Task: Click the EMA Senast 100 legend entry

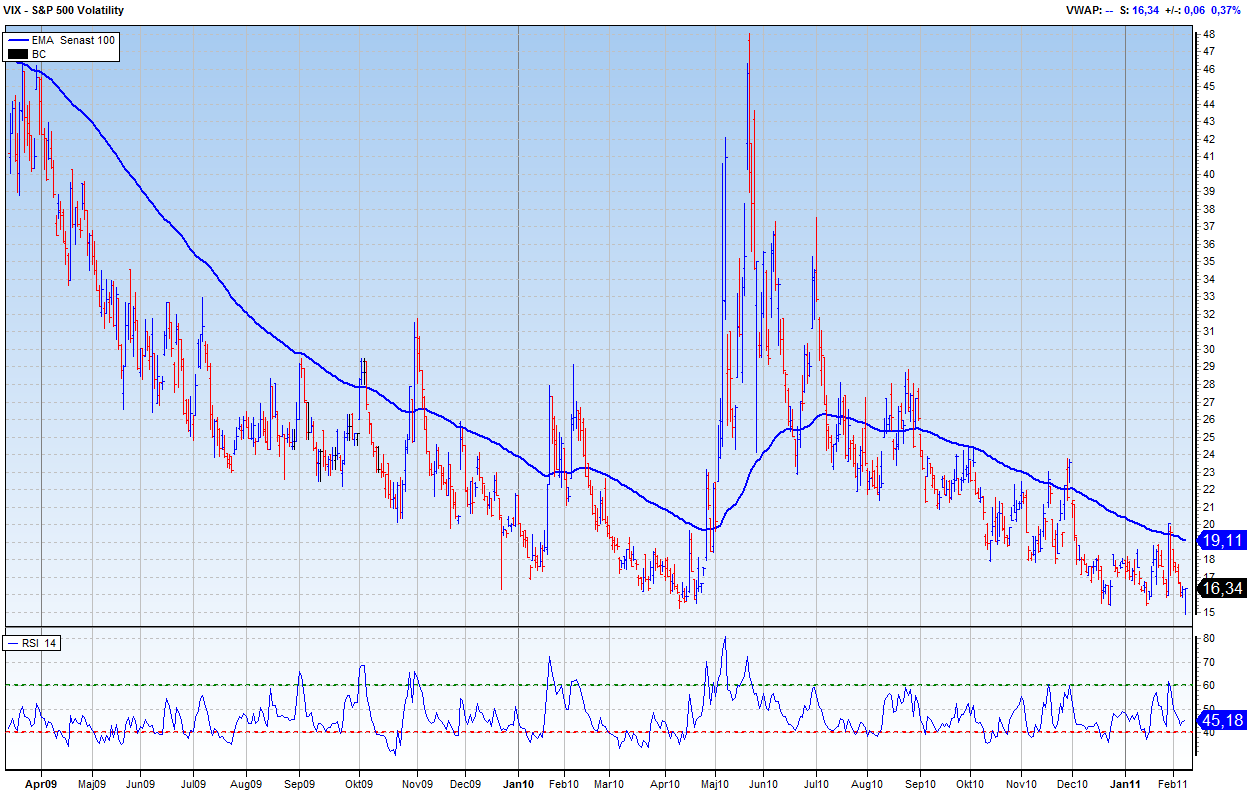Action: pyautogui.click(x=73, y=39)
